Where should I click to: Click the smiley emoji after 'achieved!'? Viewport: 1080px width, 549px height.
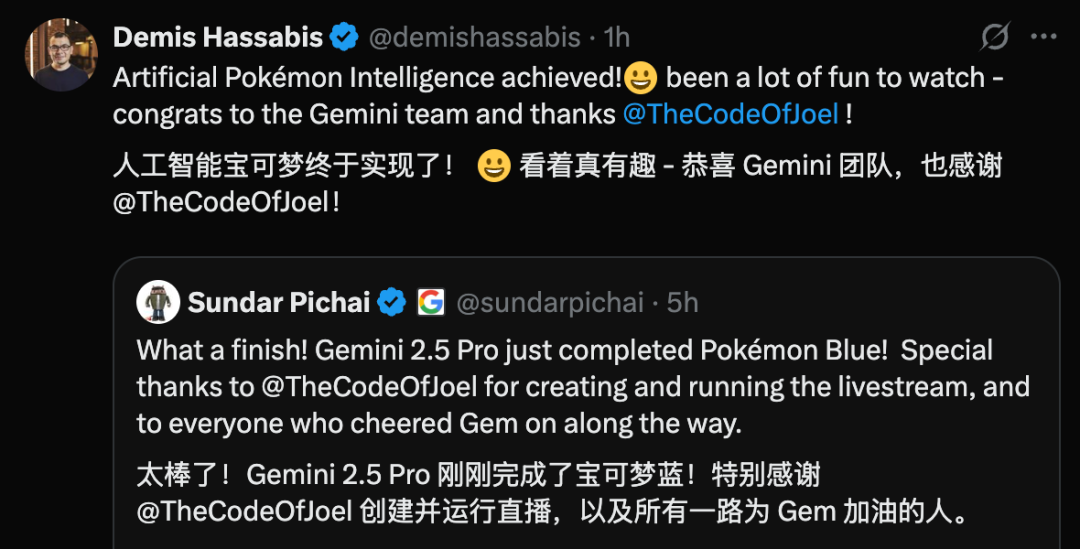[641, 77]
